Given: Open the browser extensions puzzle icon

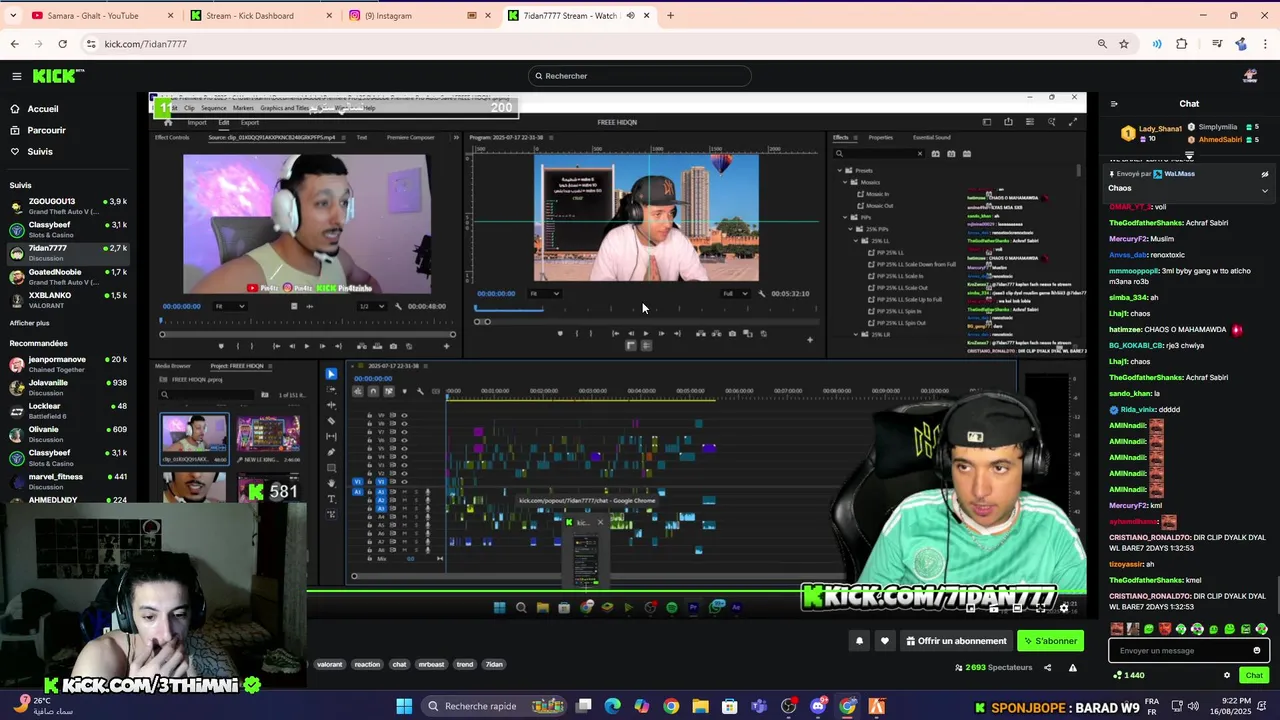Looking at the screenshot, I should (1182, 44).
